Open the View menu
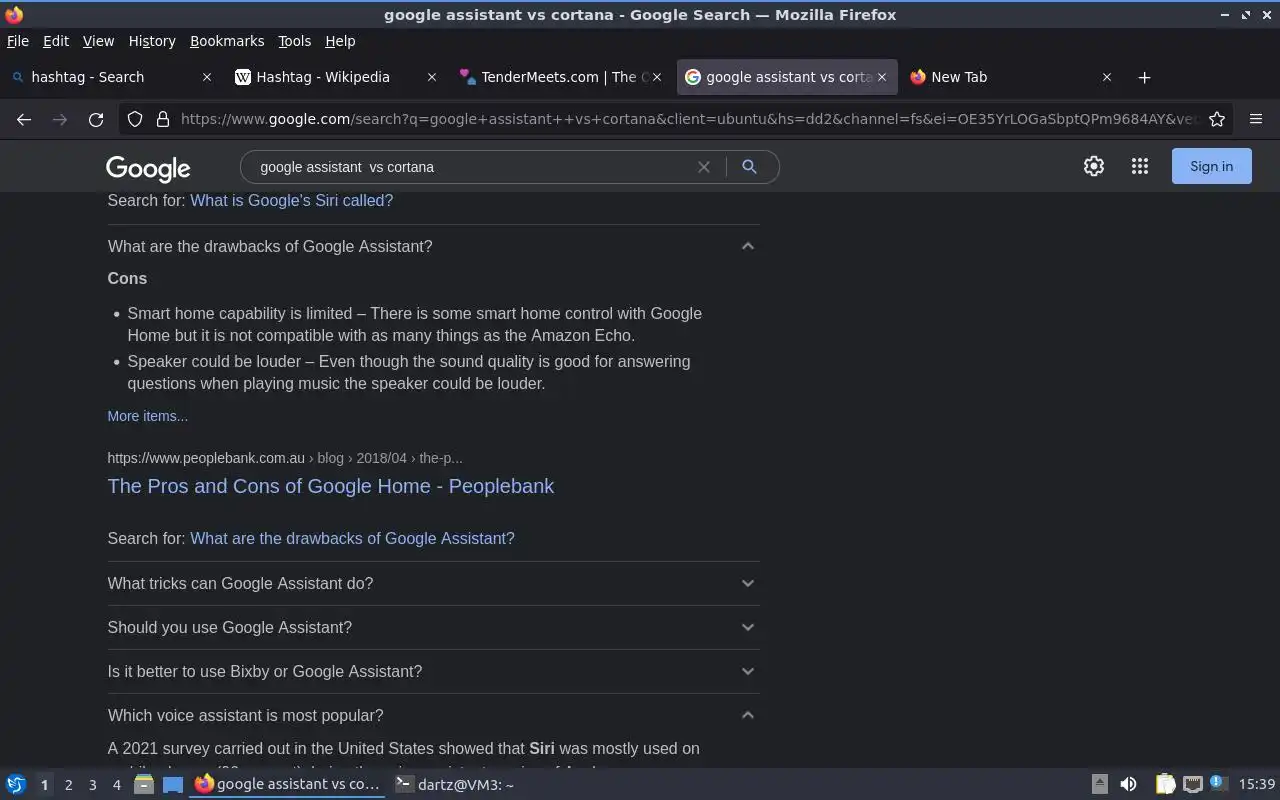This screenshot has height=800, width=1280. click(x=98, y=41)
